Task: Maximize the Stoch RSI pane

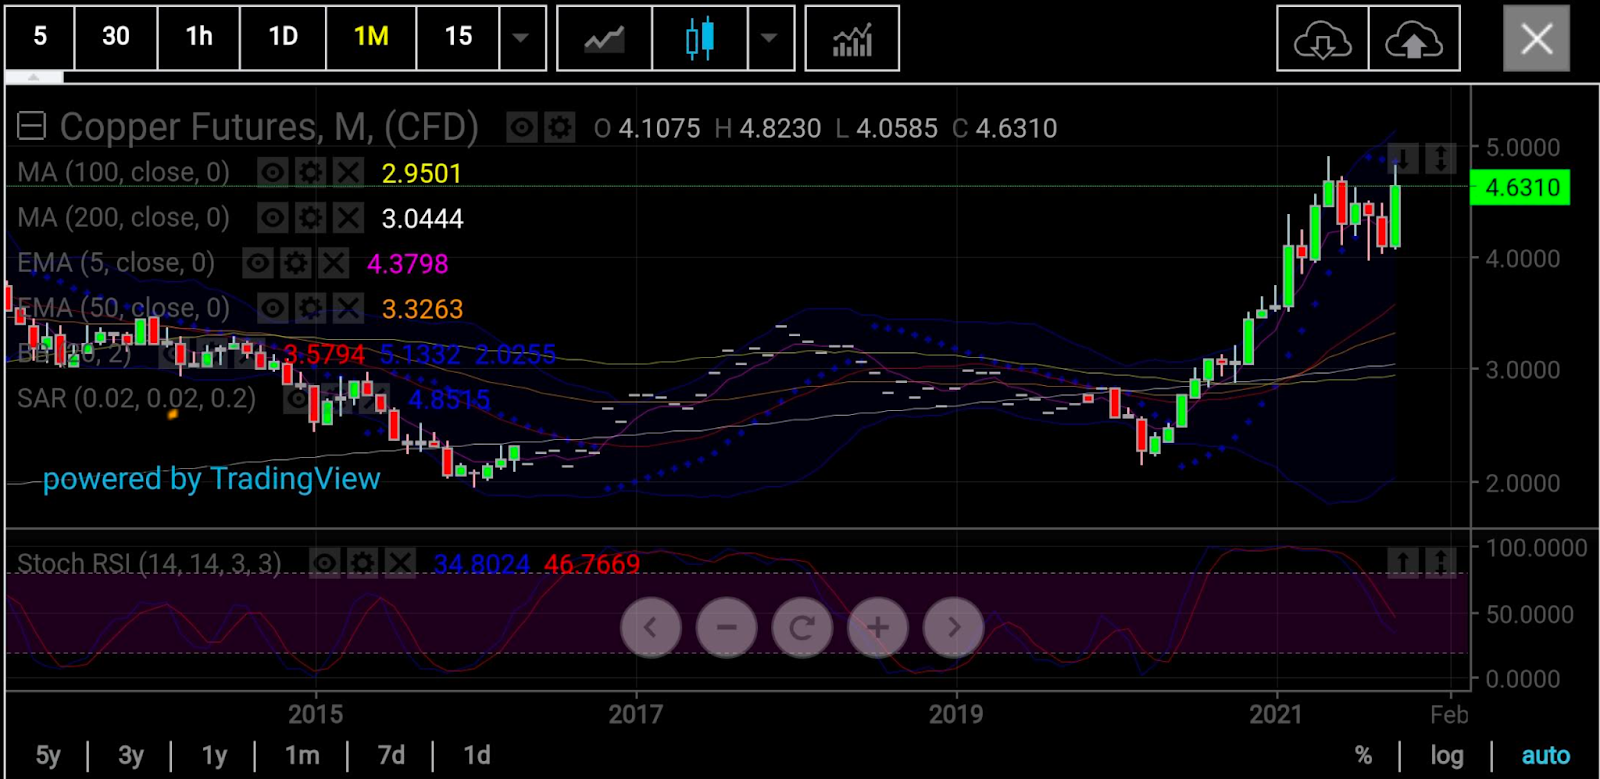Action: 1441,563
